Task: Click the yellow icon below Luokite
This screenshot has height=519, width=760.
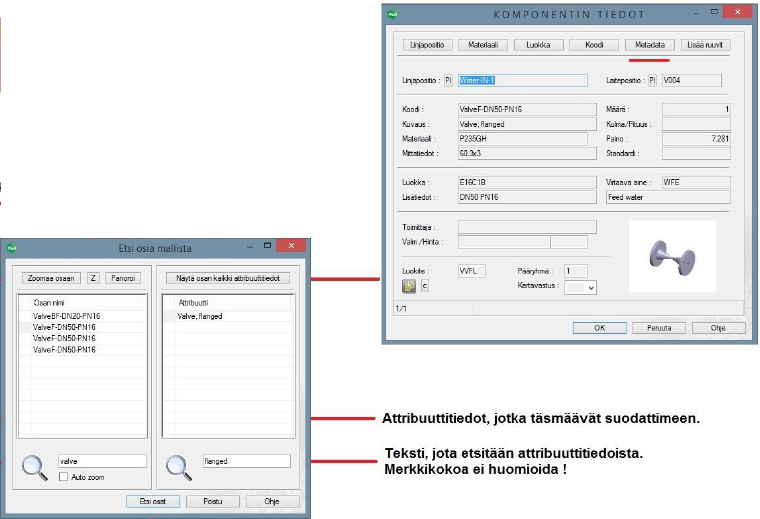Action: (x=408, y=287)
